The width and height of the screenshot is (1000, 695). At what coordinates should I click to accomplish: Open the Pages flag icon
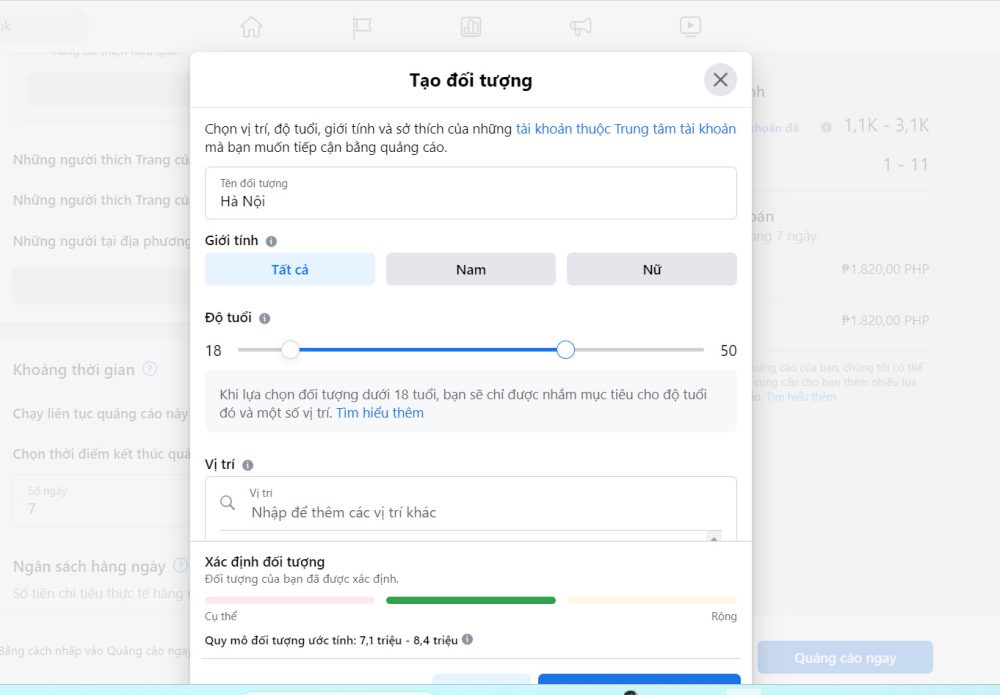362,27
